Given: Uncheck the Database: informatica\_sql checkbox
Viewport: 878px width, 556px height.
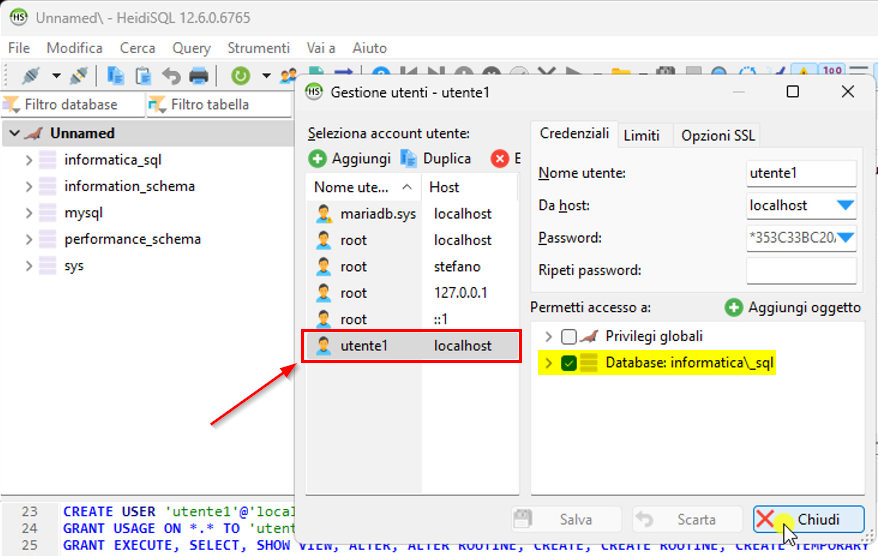Looking at the screenshot, I should click(569, 363).
